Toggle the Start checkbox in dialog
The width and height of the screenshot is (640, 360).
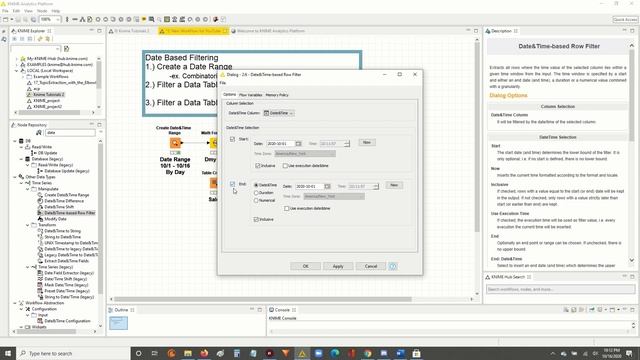(233, 139)
